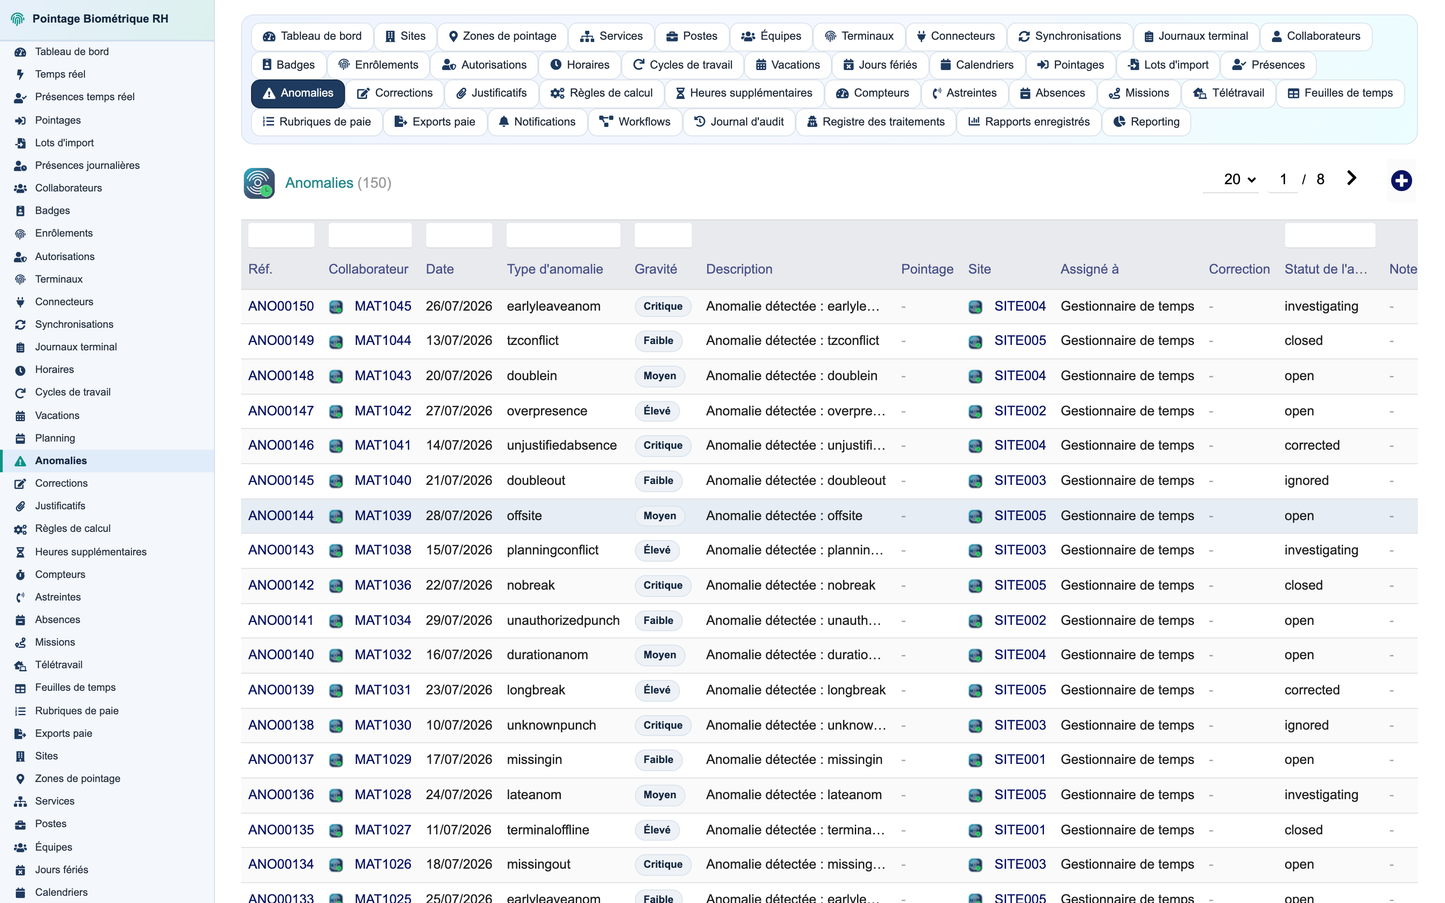
Task: Open anomaly ANO00144 link
Action: (x=281, y=516)
